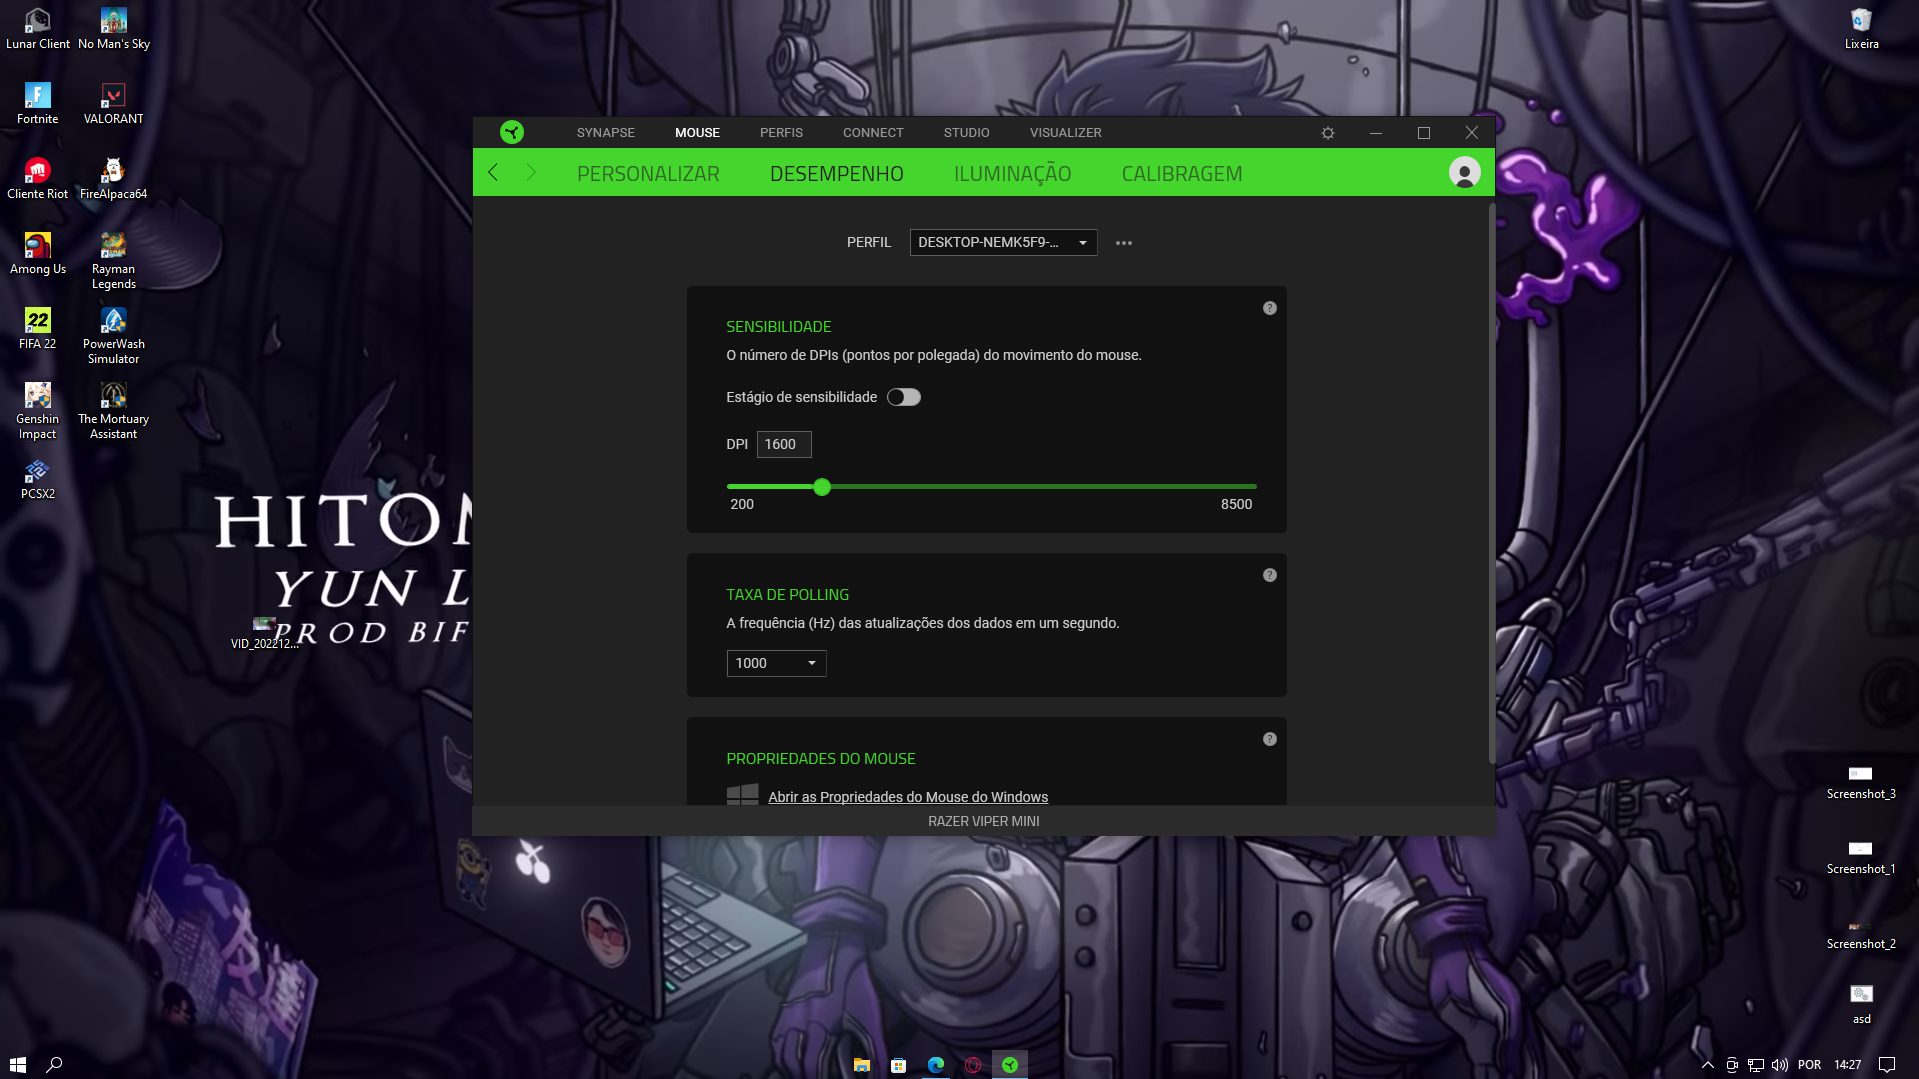1919x1079 pixels.
Task: Click the Razer Synapse logo icon
Action: point(512,132)
